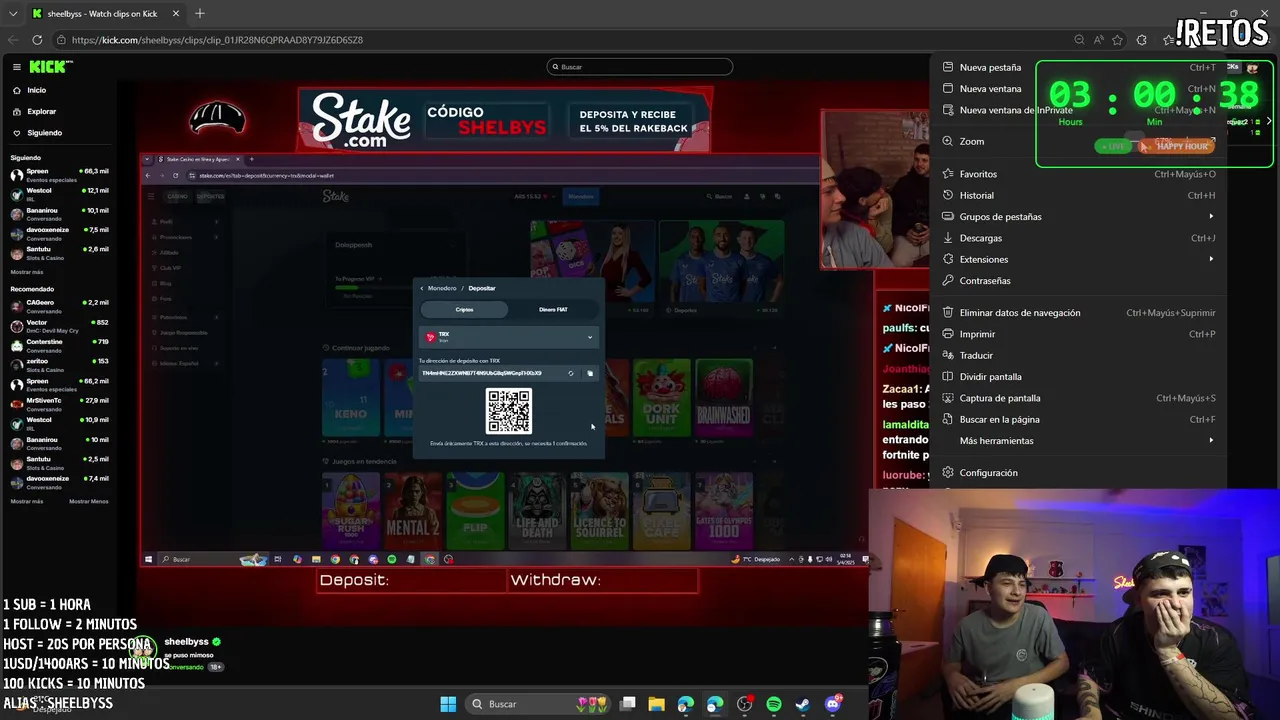The image size is (1280, 720).
Task: Open Explorar in the Kick sidebar
Action: click(x=41, y=111)
